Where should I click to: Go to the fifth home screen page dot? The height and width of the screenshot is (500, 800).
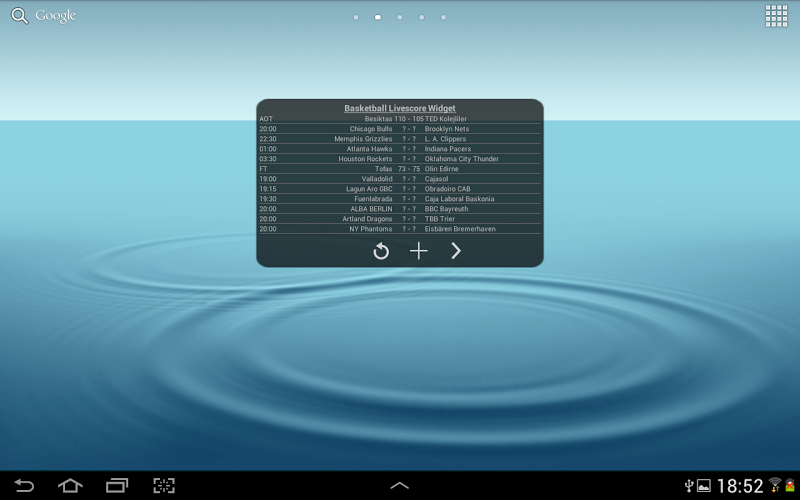click(x=443, y=17)
